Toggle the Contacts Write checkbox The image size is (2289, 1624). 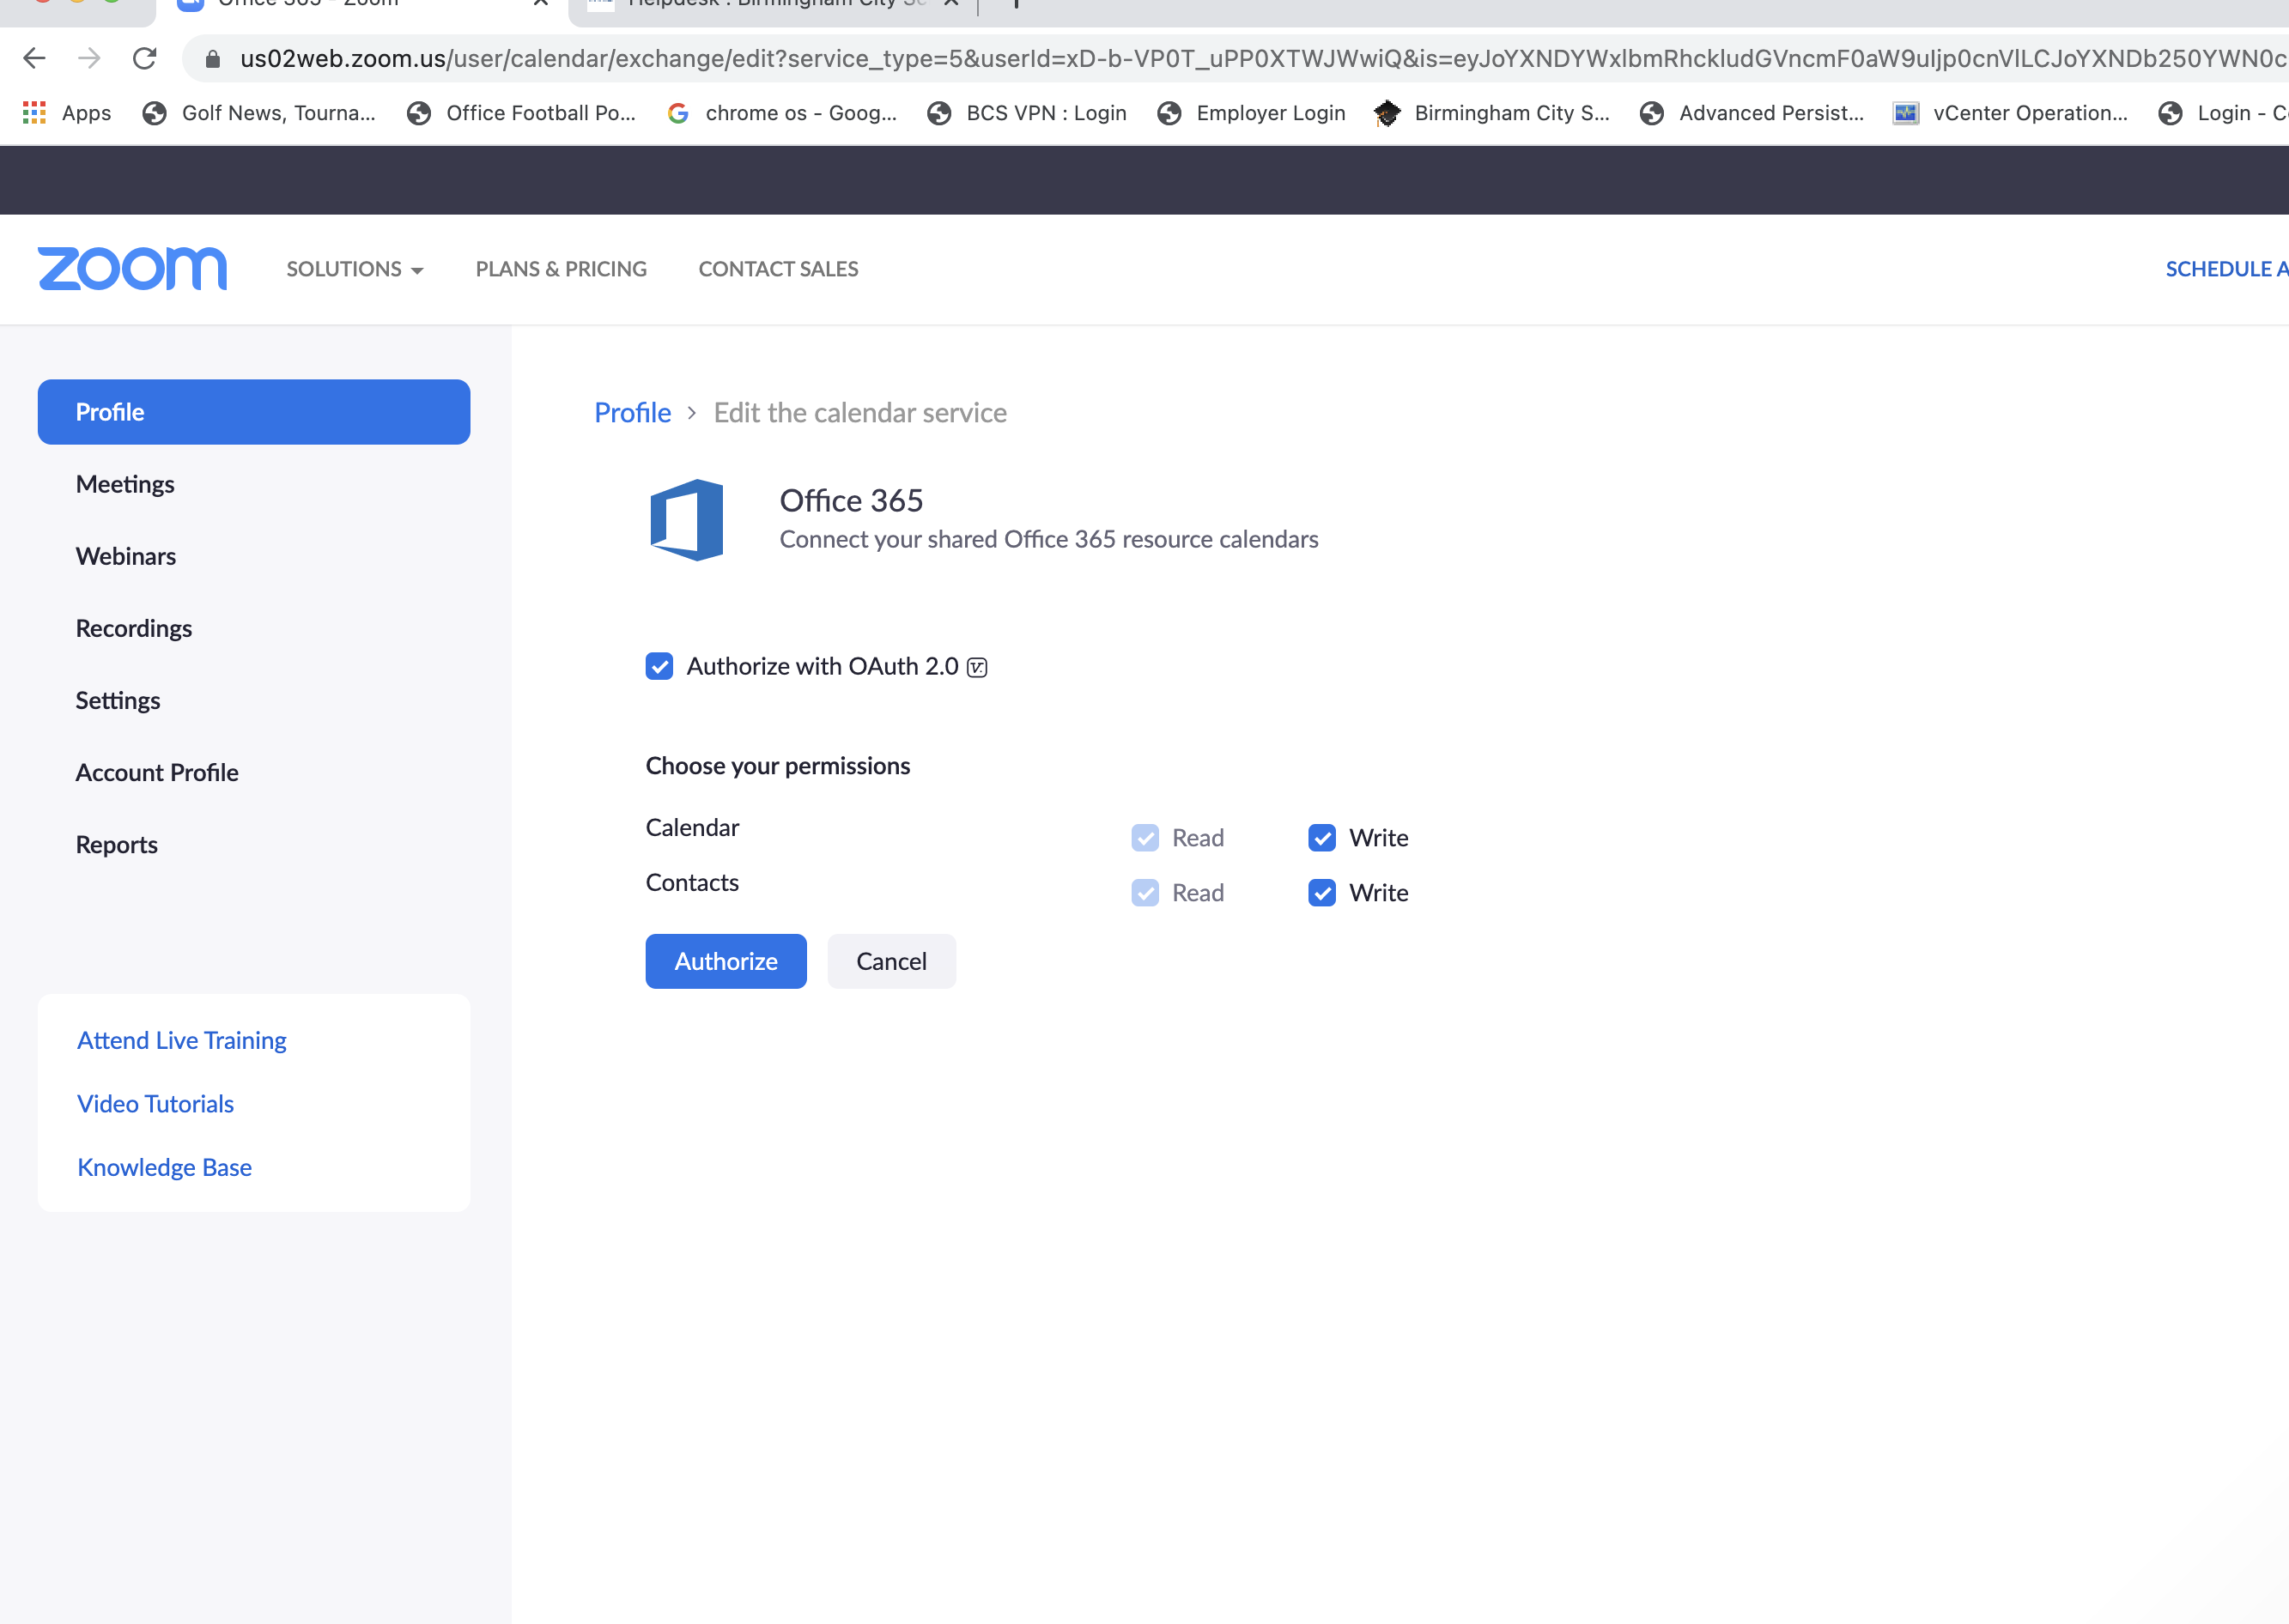(x=1321, y=892)
